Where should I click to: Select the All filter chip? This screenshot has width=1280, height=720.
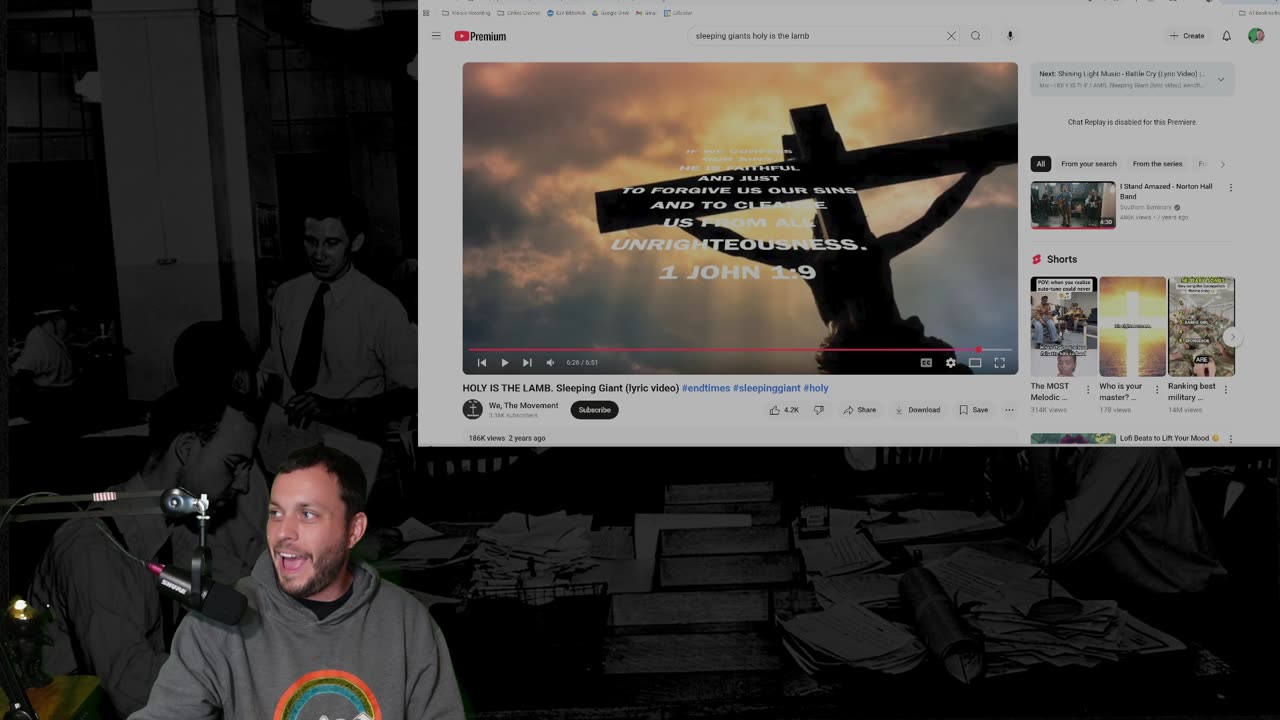coord(1040,164)
